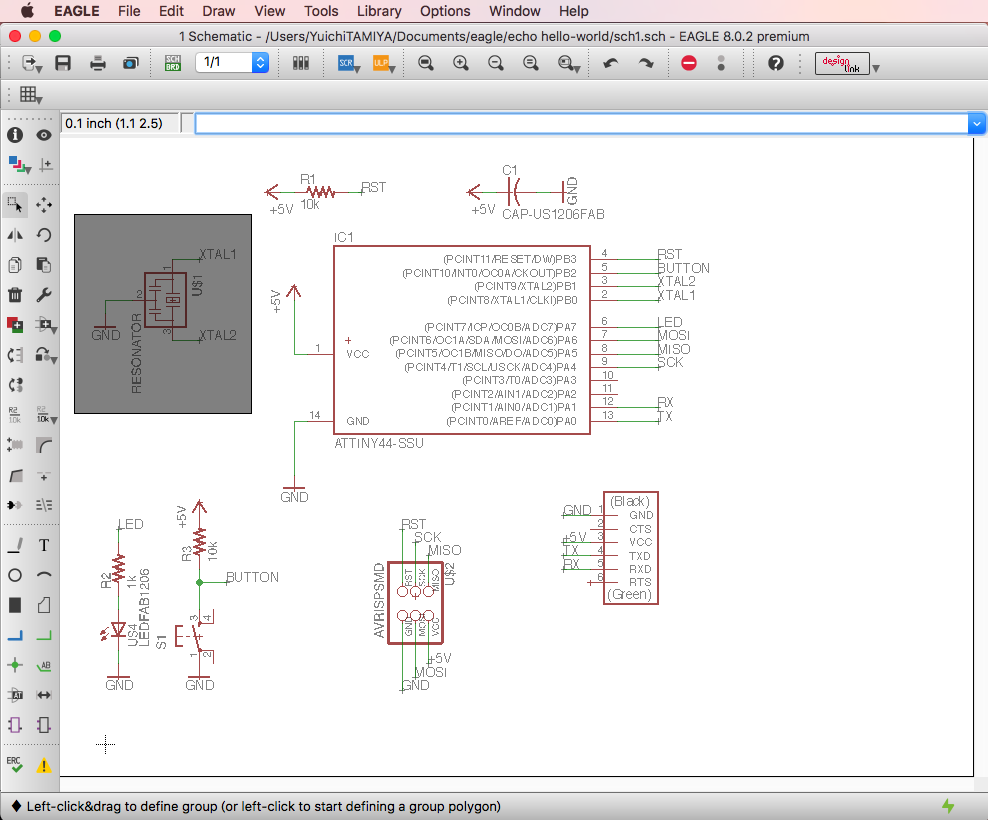Select the green Net tool
The width and height of the screenshot is (988, 820).
(43, 635)
